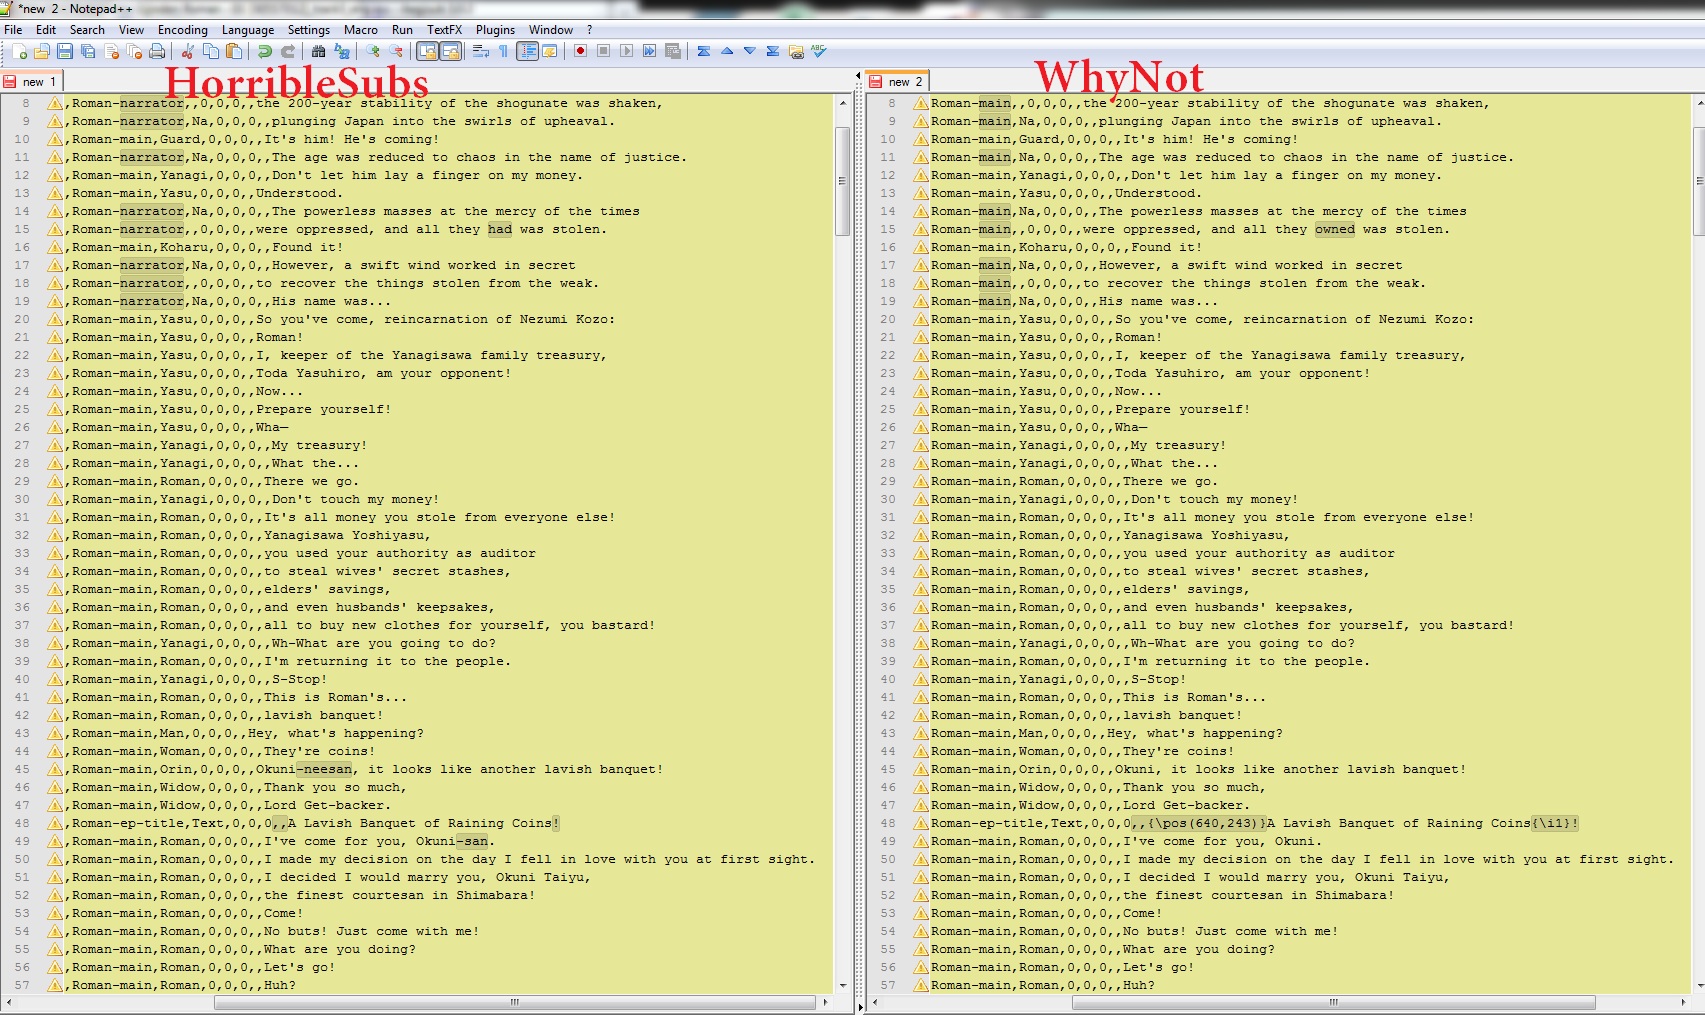Viewport: 1705px width, 1015px height.
Task: Click left pane horizontal scrollbar thumb
Action: point(515,1001)
